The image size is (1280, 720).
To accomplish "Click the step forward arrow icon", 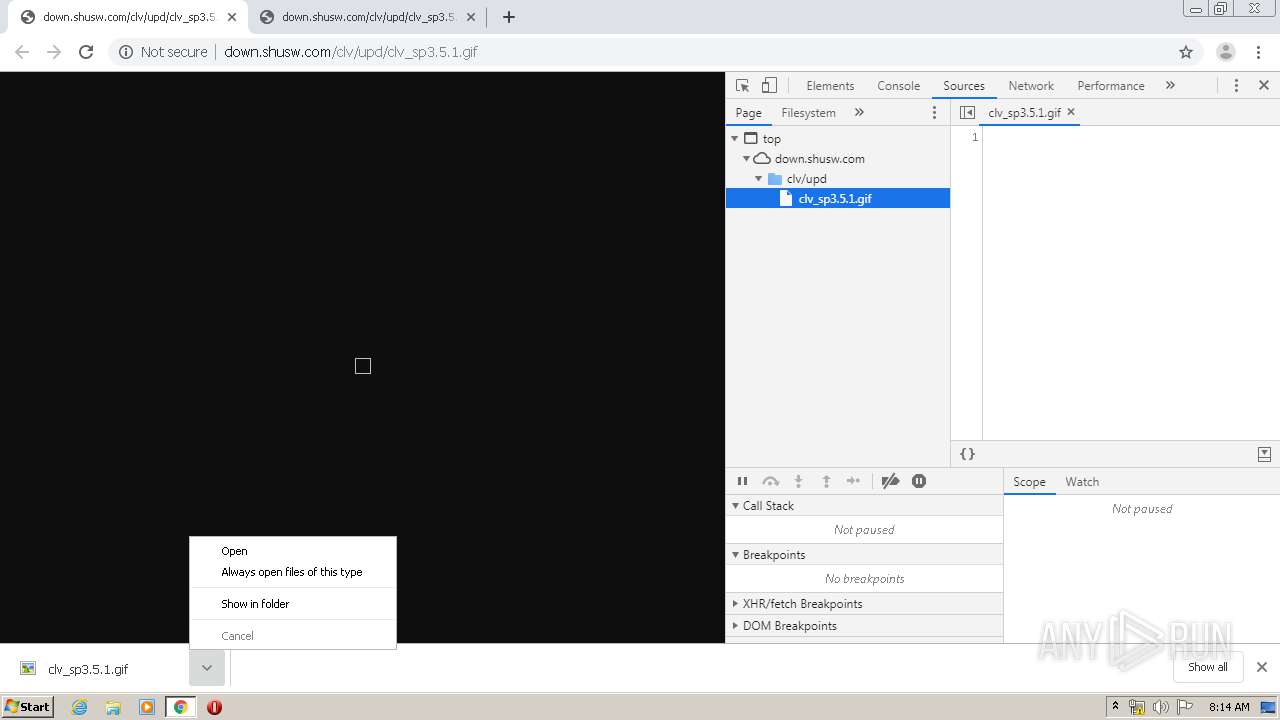I will (x=853, y=482).
